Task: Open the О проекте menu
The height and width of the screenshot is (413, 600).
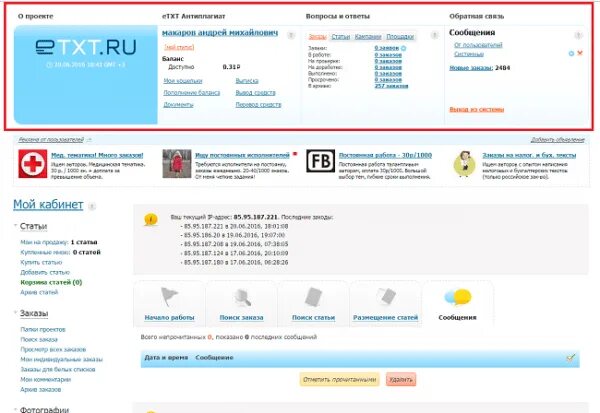Action: pyautogui.click(x=36, y=16)
